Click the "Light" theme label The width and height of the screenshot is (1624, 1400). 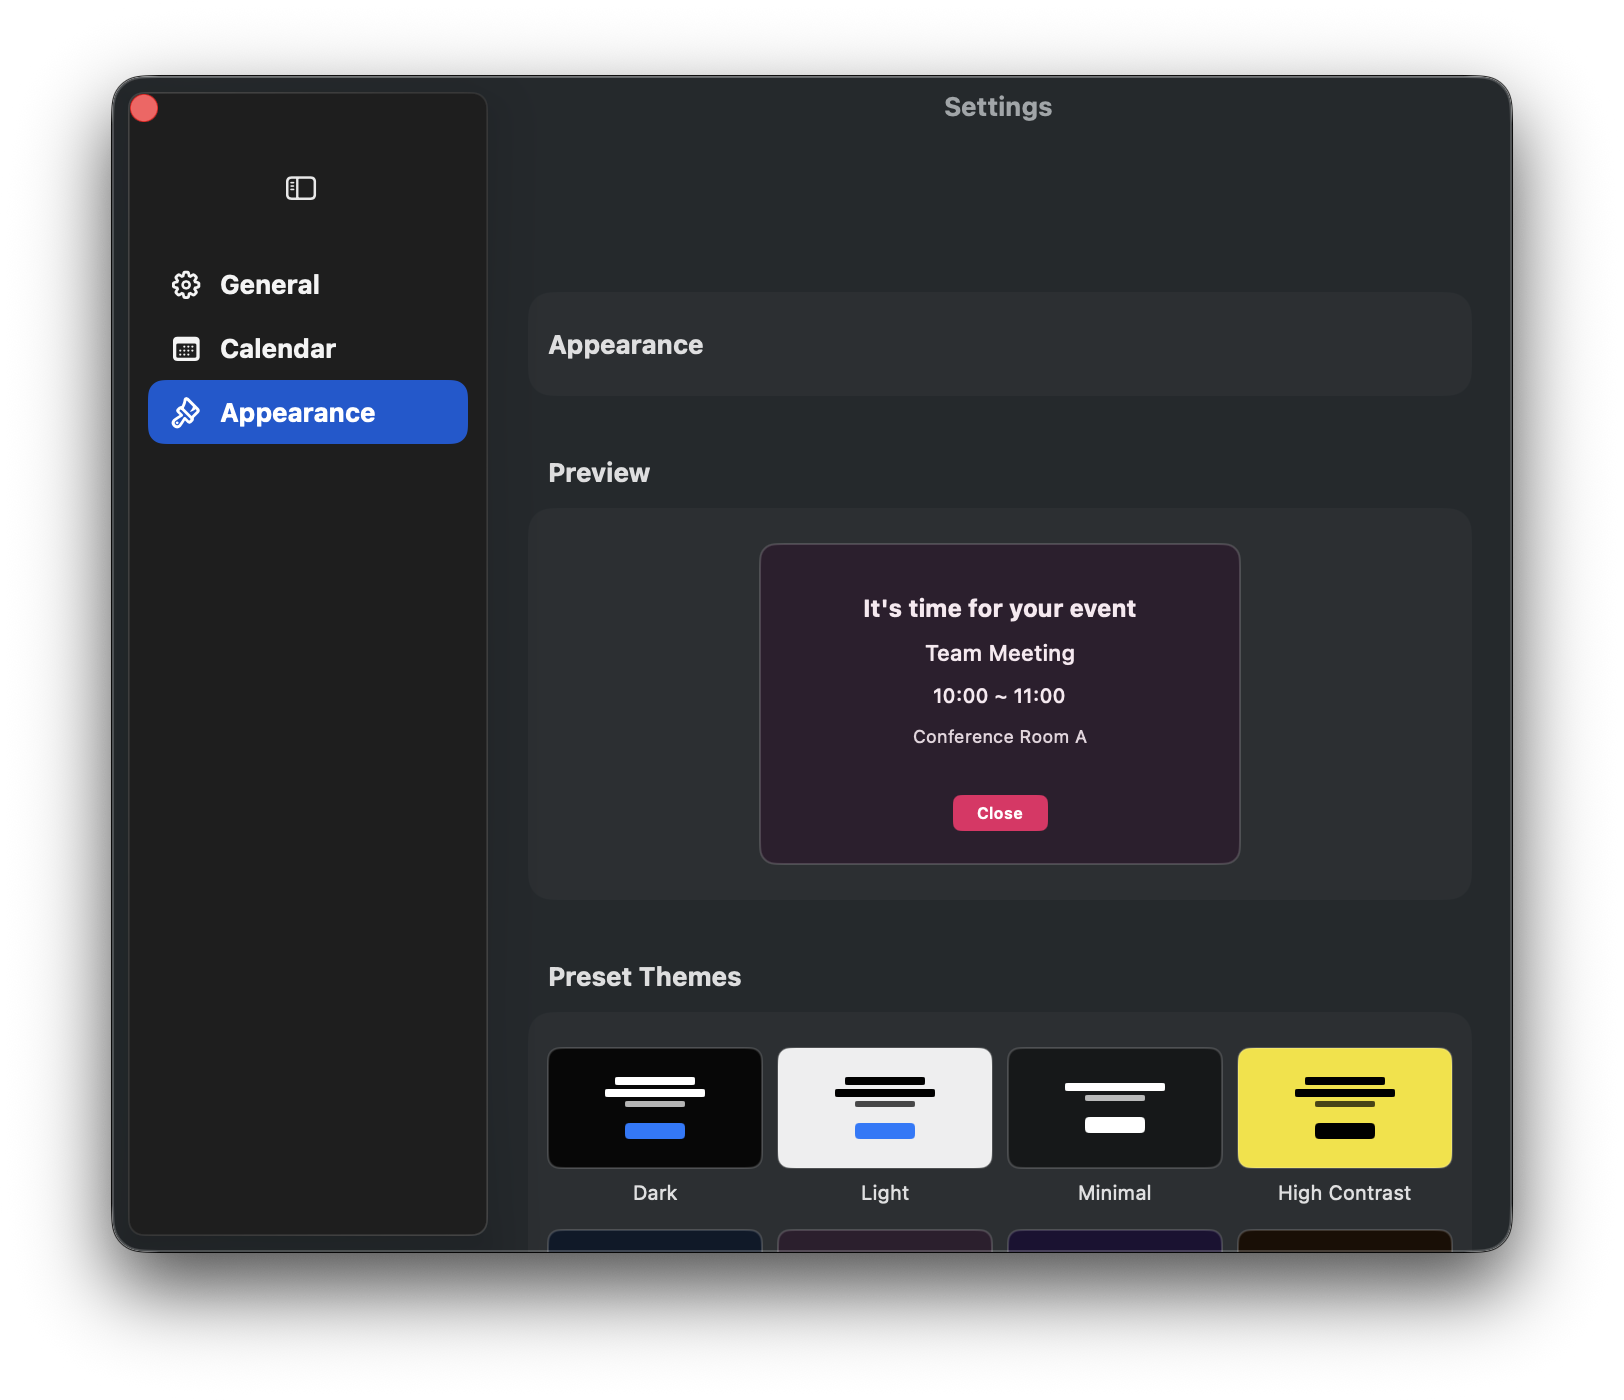[885, 1193]
